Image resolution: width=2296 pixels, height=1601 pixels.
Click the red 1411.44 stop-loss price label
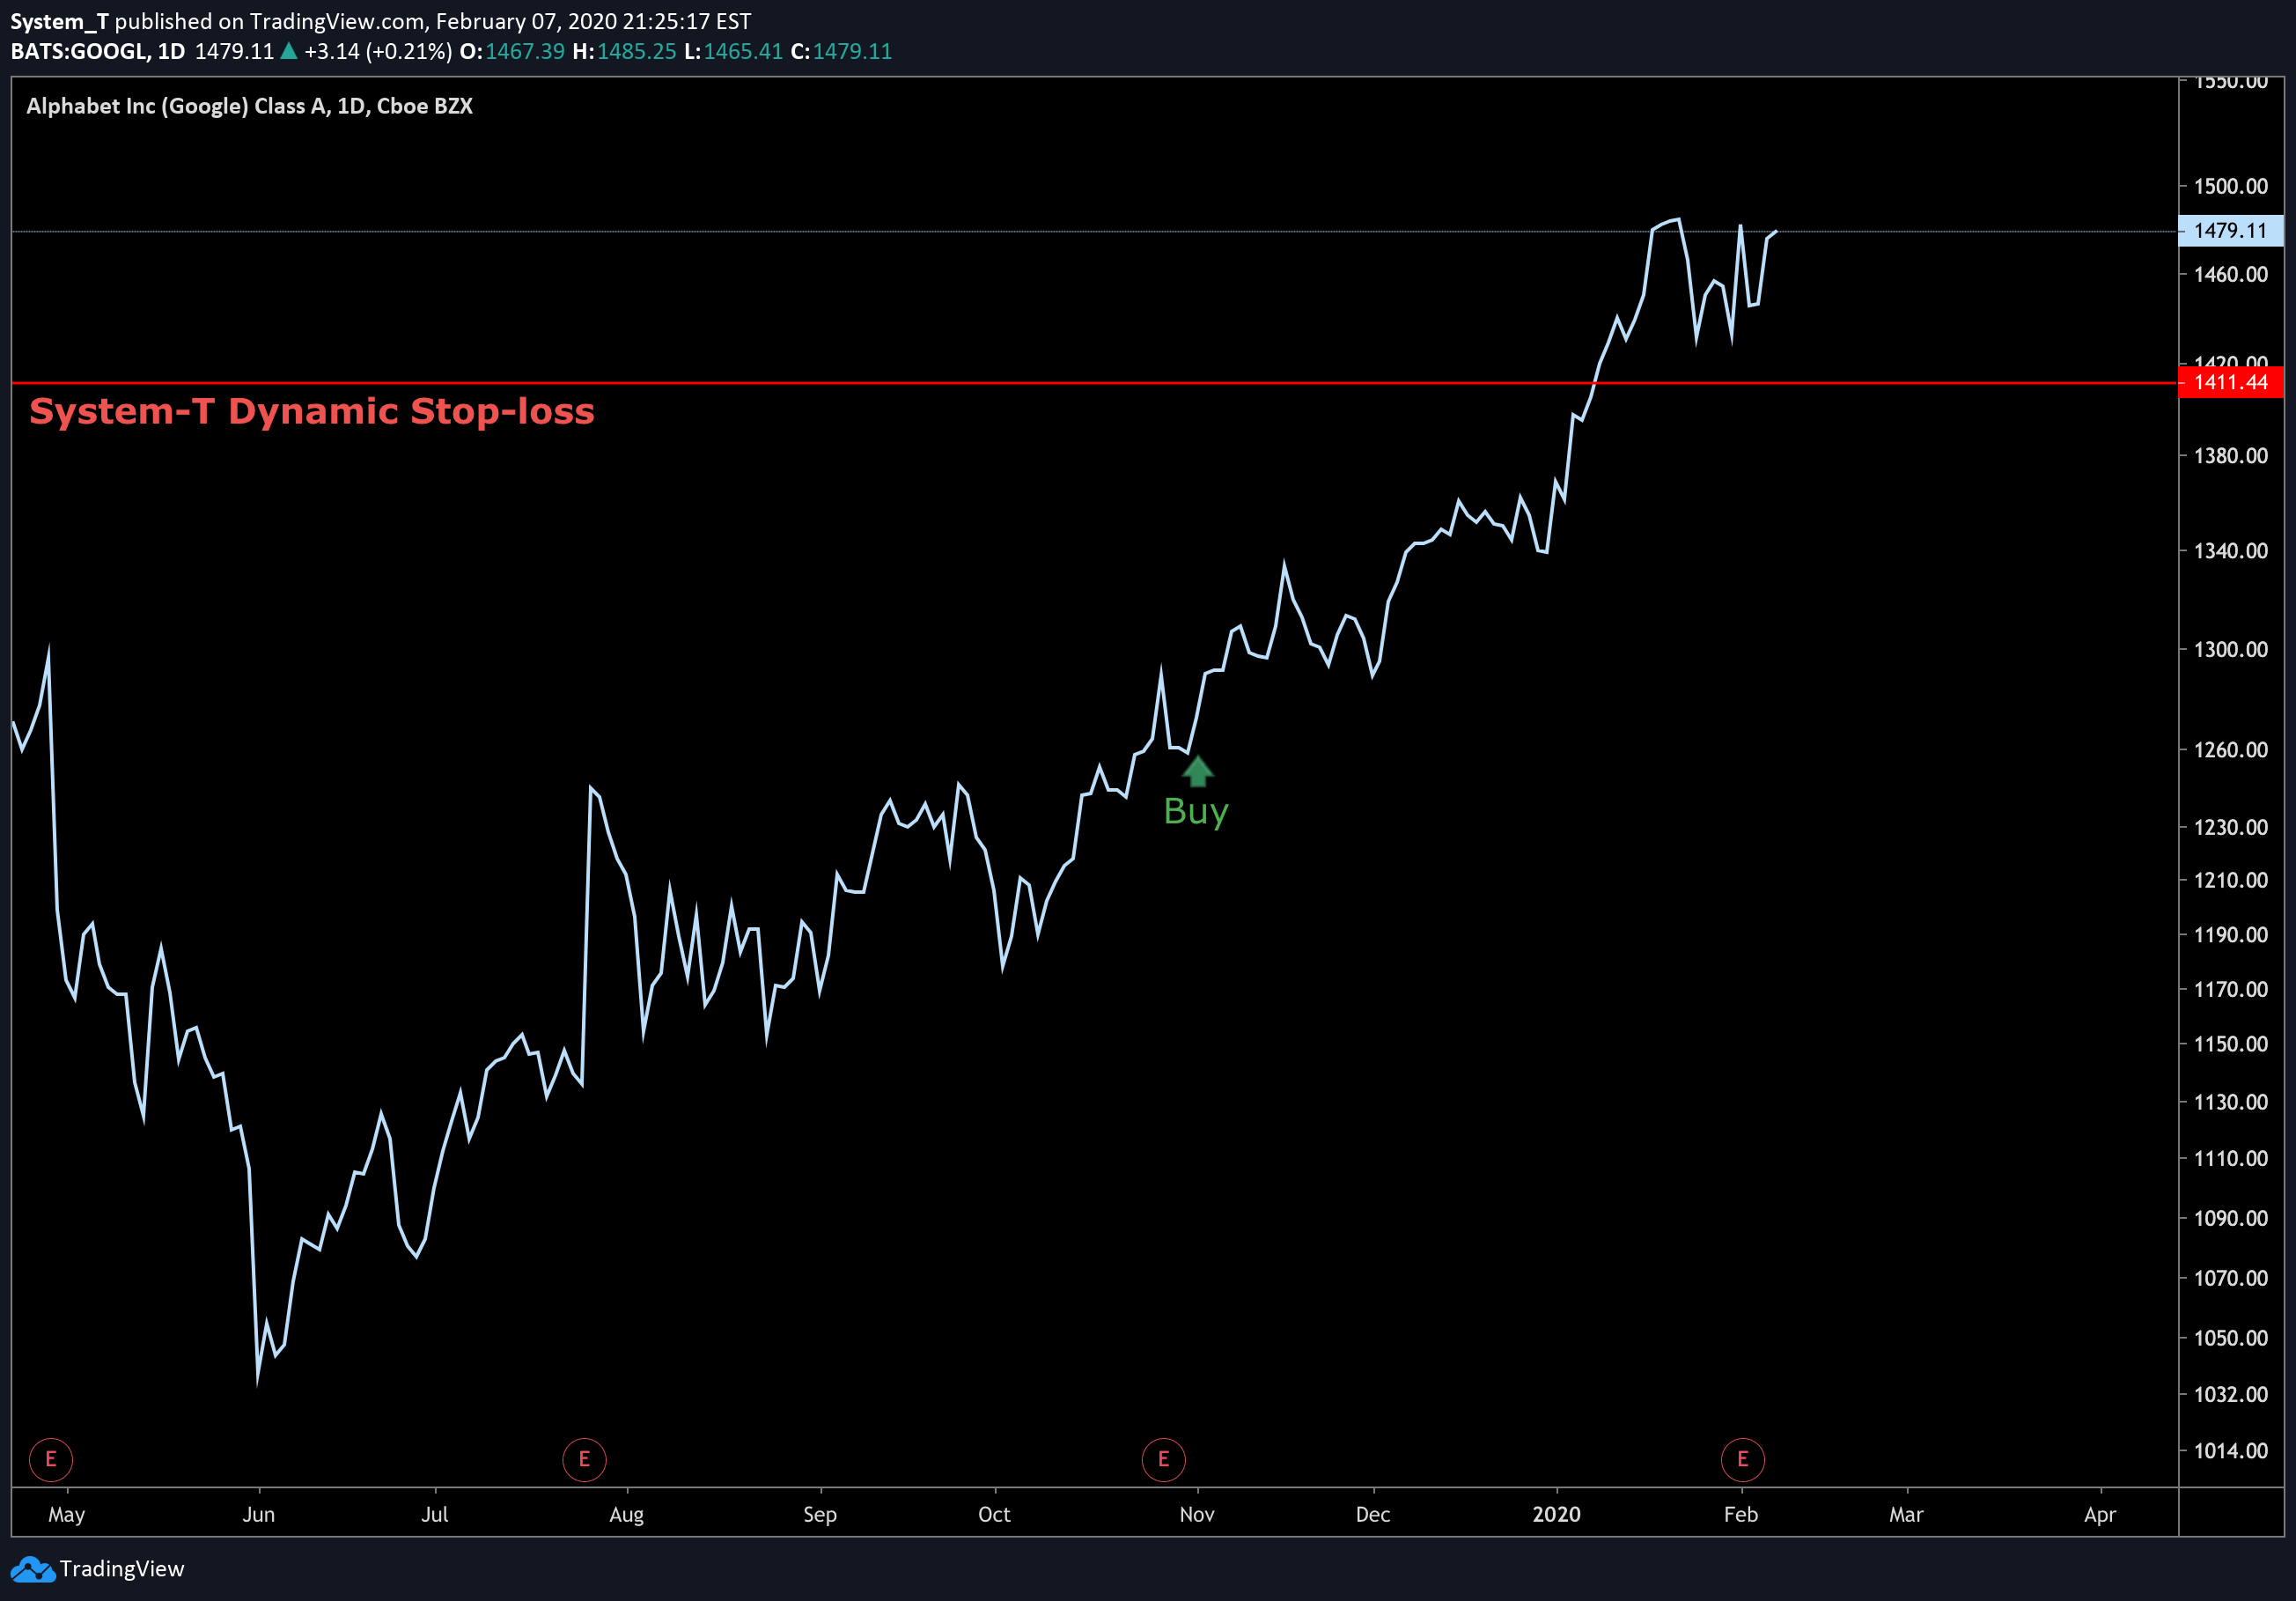2230,382
